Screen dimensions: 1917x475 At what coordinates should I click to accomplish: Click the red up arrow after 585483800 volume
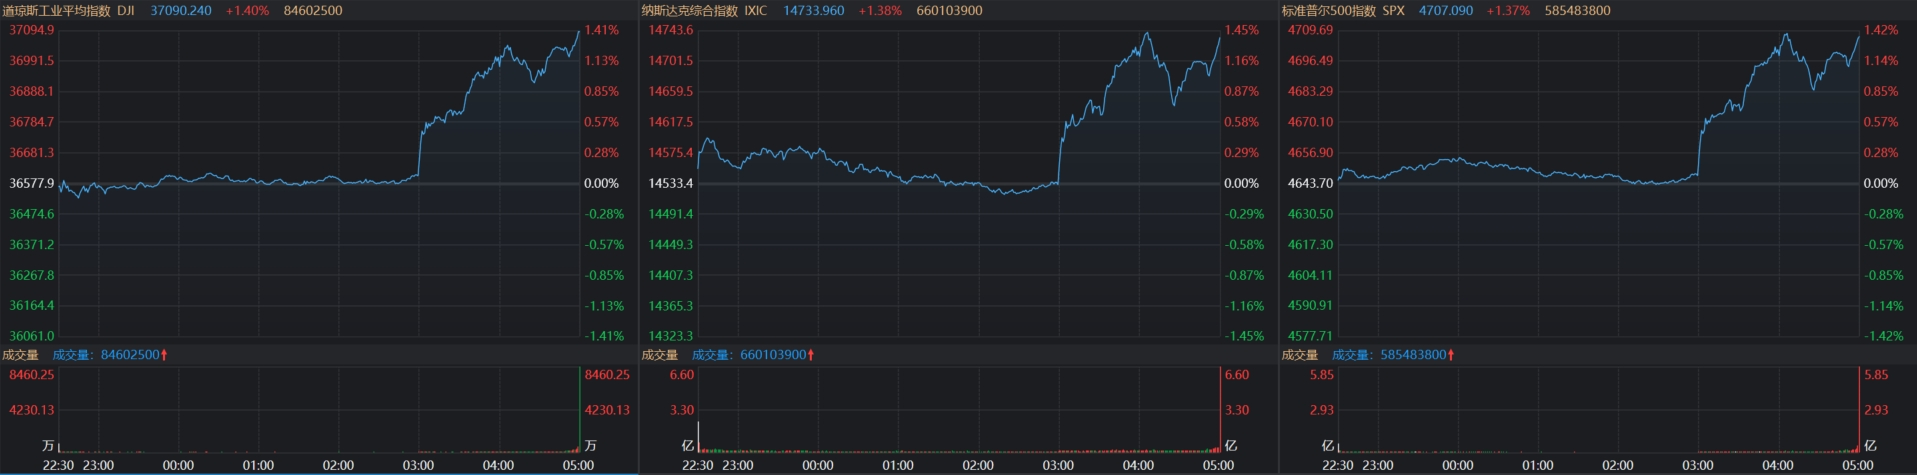(1451, 355)
